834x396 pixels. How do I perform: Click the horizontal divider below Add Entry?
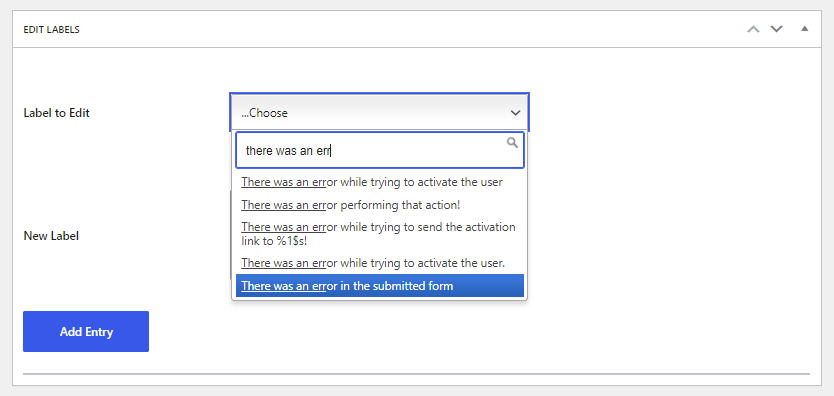pos(416,374)
